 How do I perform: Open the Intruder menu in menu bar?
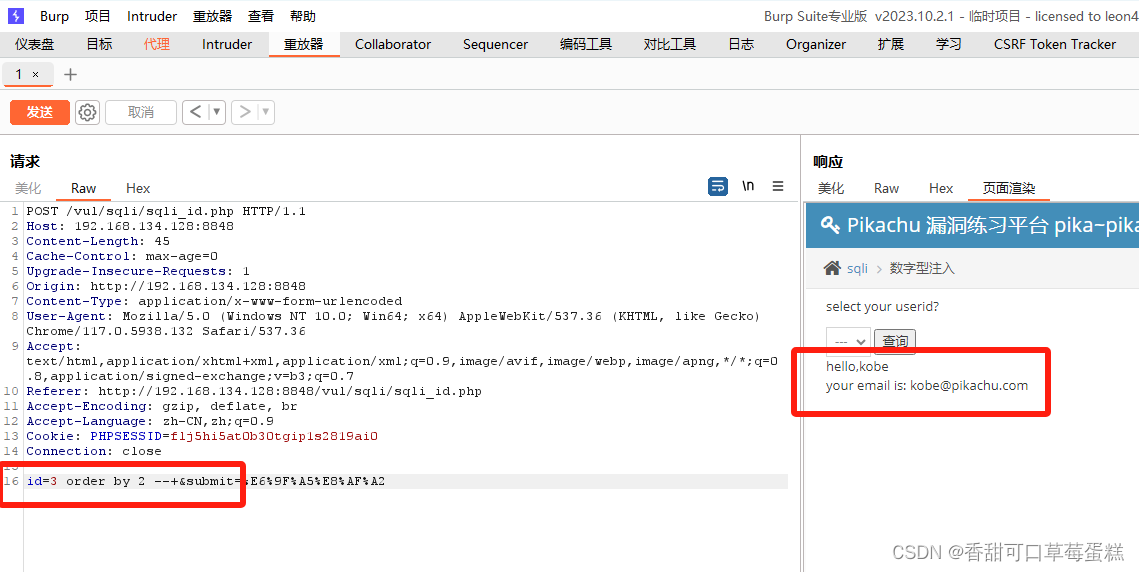(x=152, y=16)
